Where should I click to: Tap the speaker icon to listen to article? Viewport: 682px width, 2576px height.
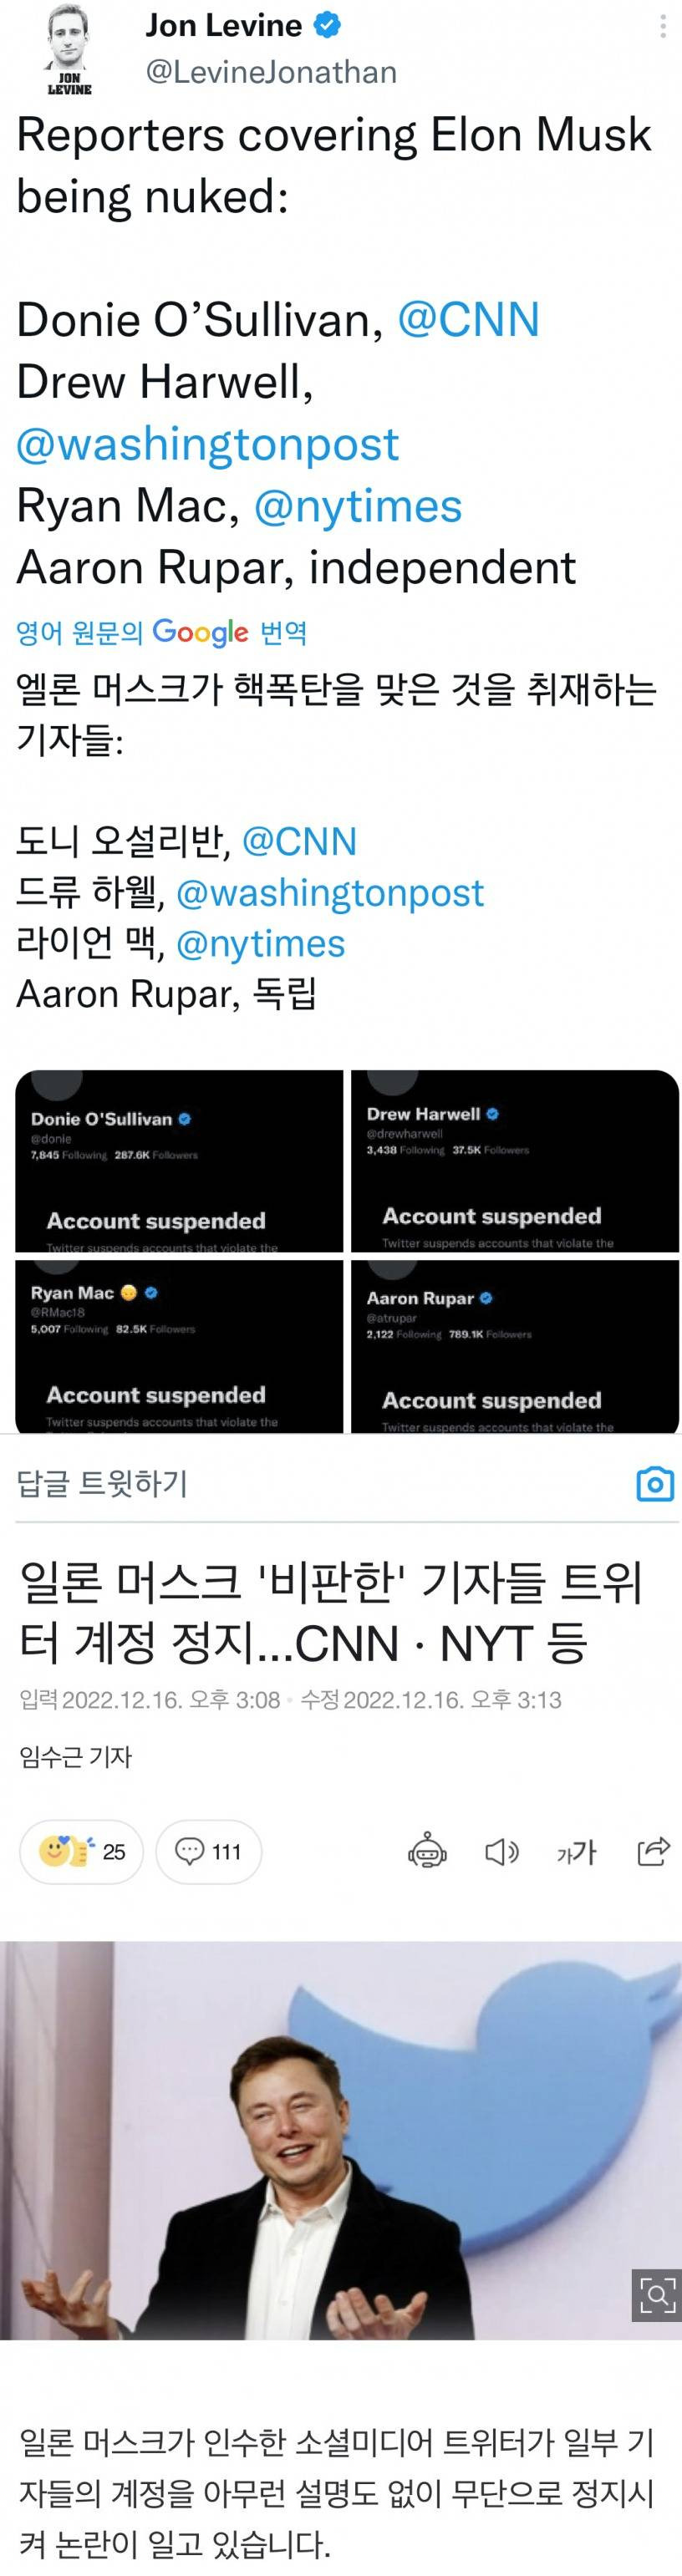click(x=502, y=1852)
